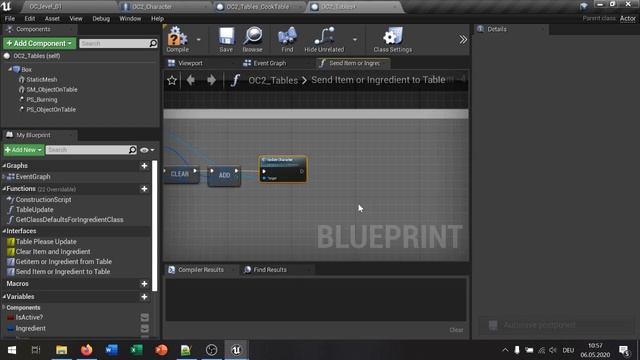Open GetItem or Ingredient from Table
This screenshot has width=640, height=360.
[x=64, y=262]
